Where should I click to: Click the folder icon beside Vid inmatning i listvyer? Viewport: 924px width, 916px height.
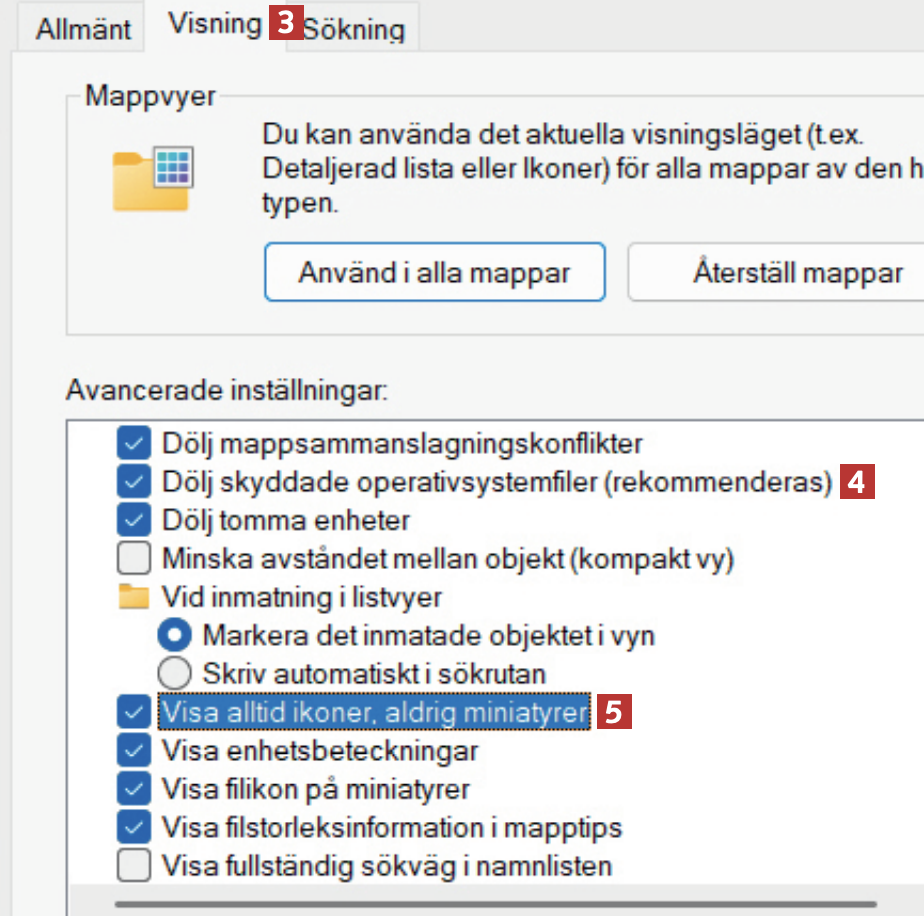133,597
